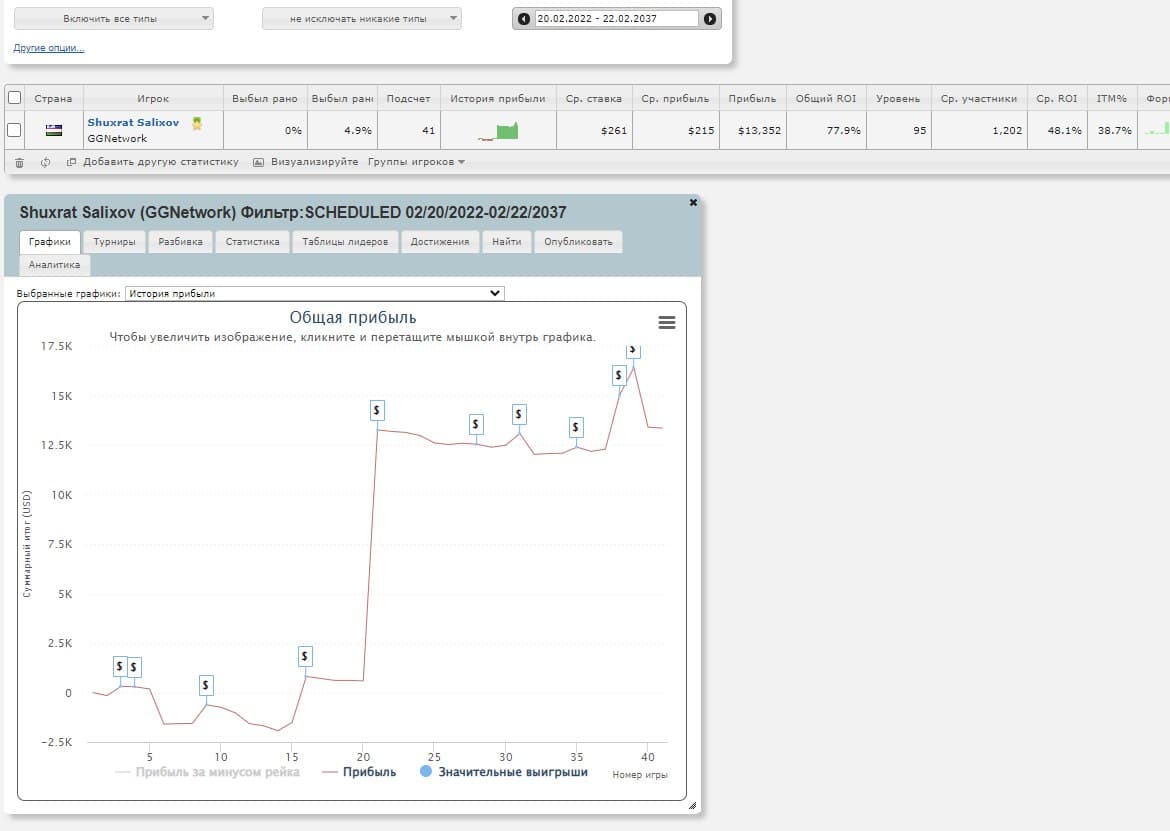This screenshot has width=1170, height=831.
Task: Open the Включить все типы dropdown
Action: click(x=113, y=19)
